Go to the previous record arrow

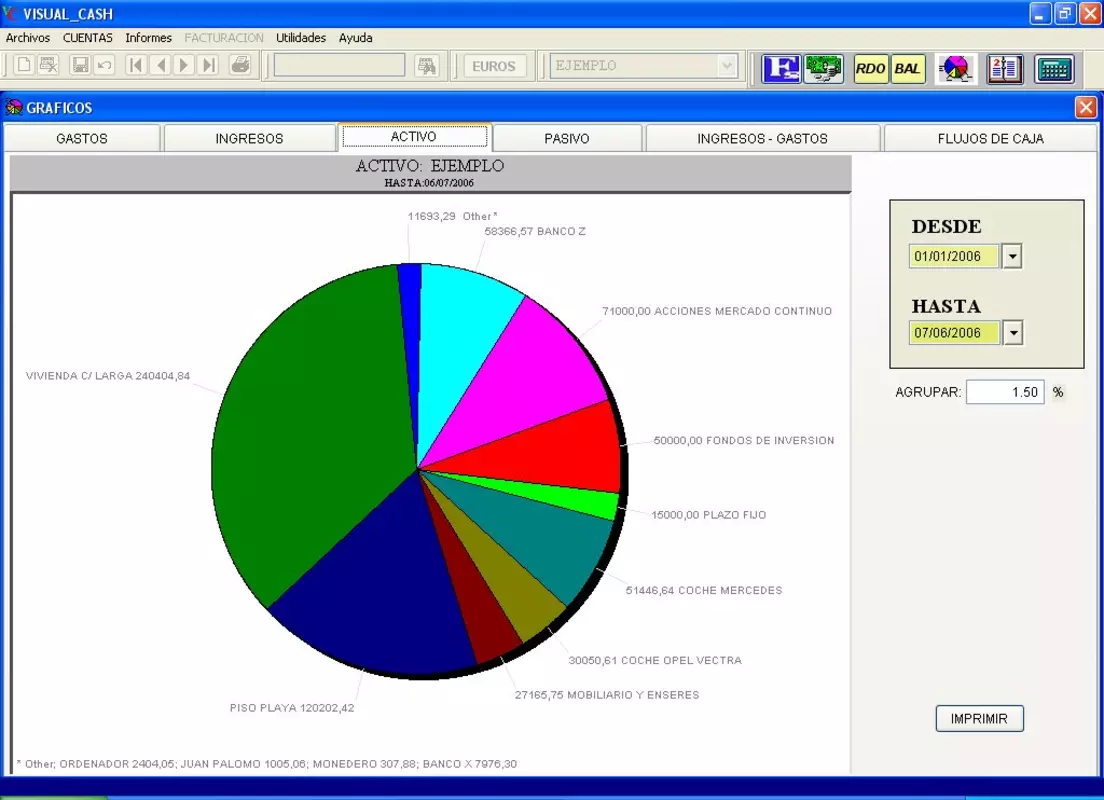tap(161, 65)
